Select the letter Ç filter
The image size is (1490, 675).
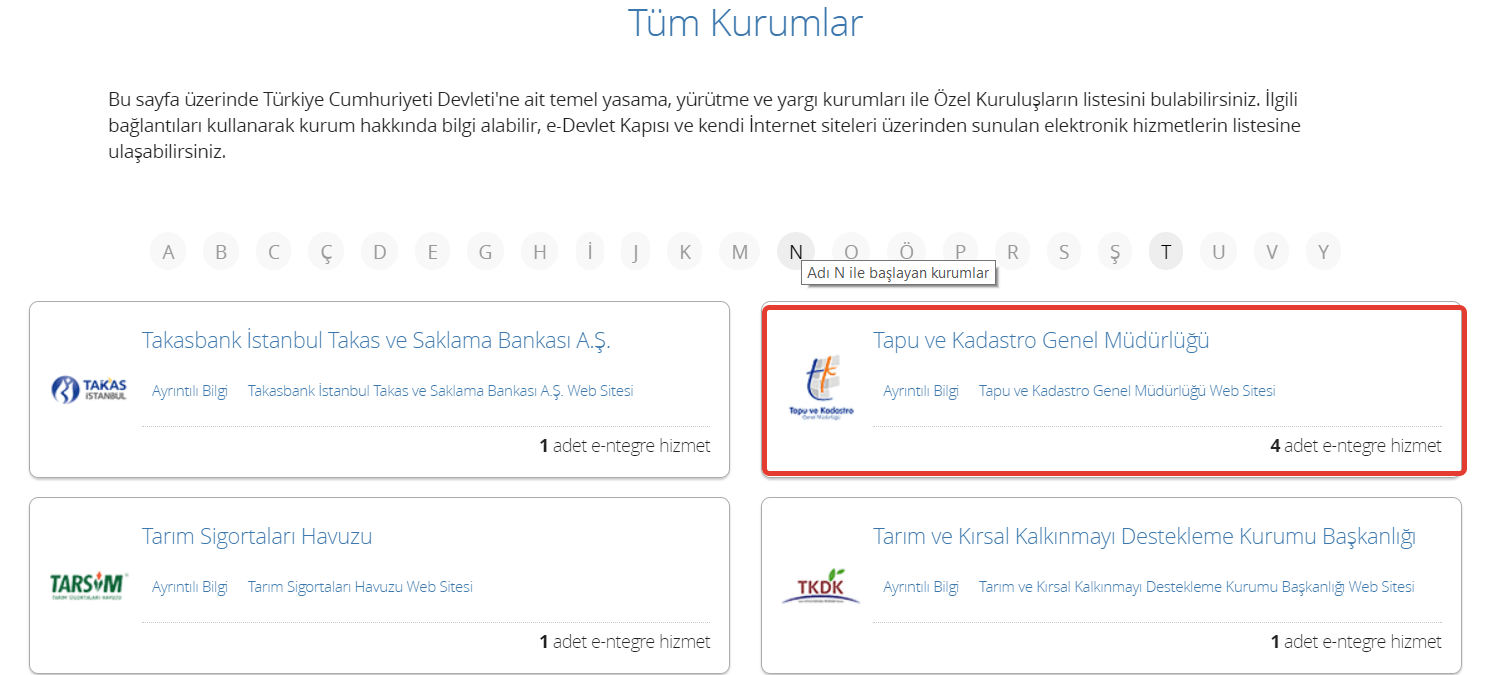[325, 251]
